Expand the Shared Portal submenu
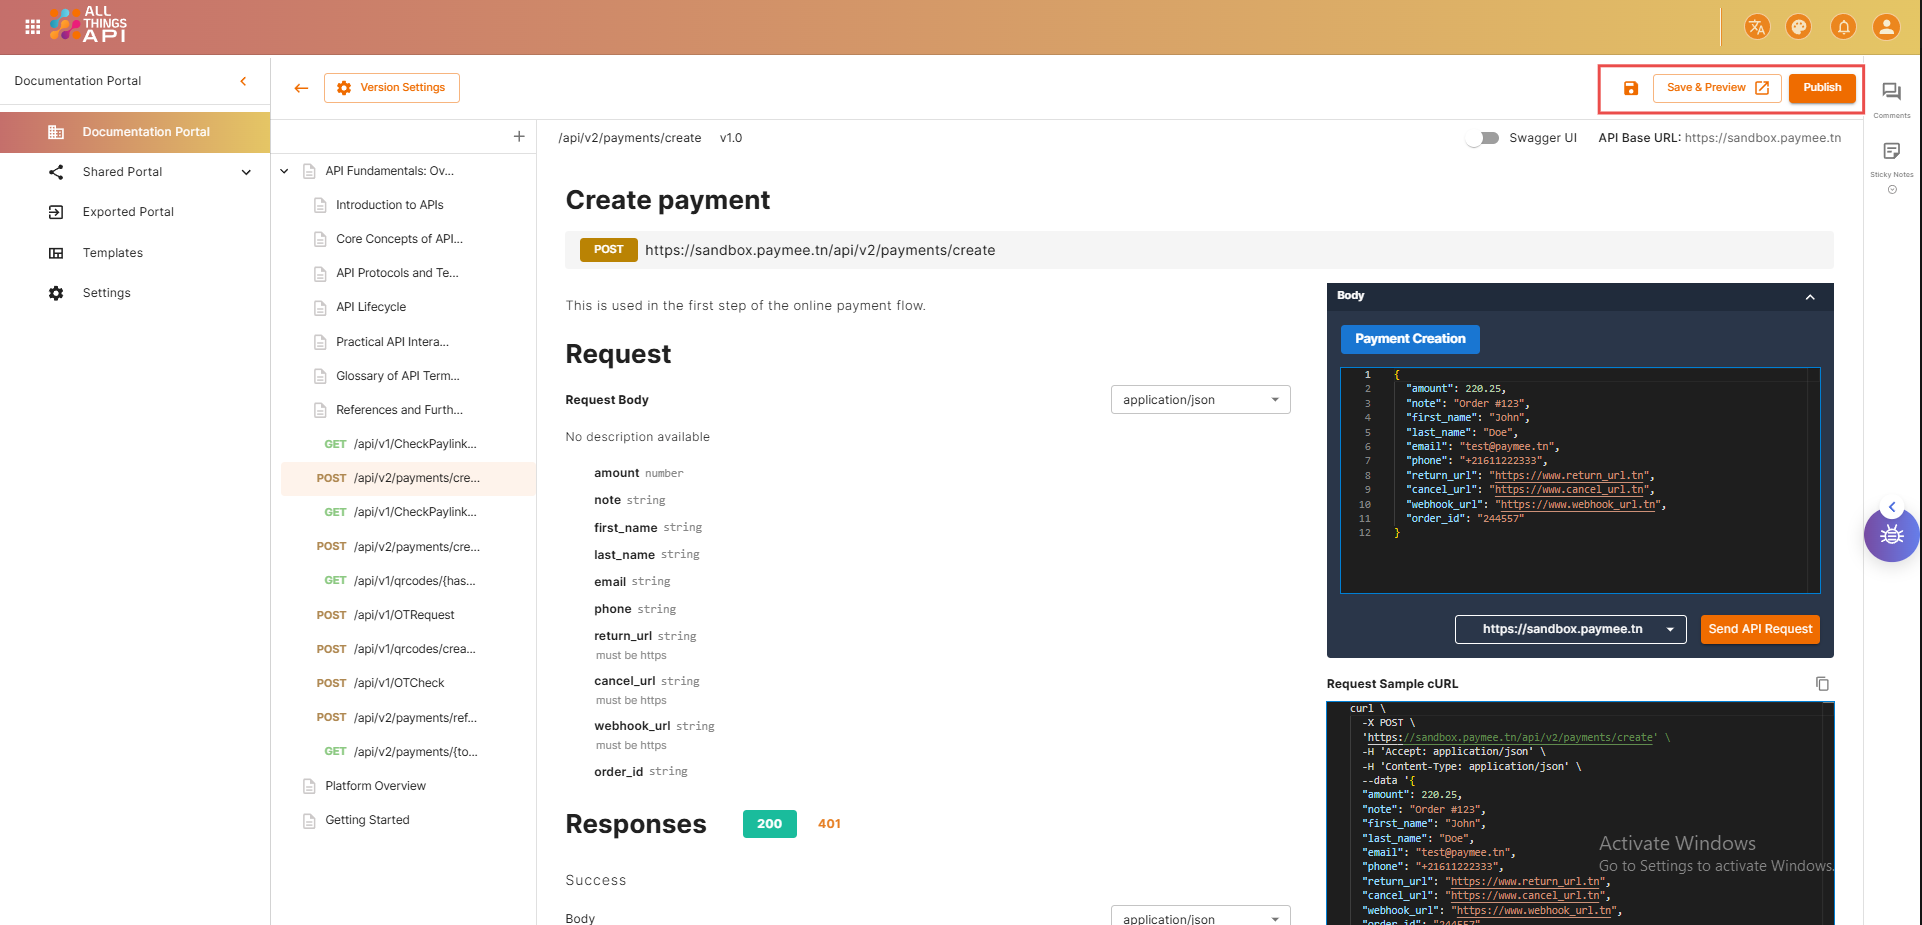Screen dimensions: 1922x925 click(x=246, y=172)
